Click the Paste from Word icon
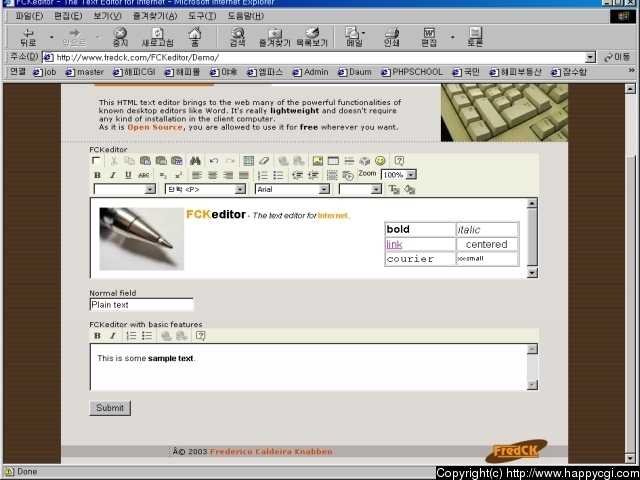 pyautogui.click(x=177, y=161)
